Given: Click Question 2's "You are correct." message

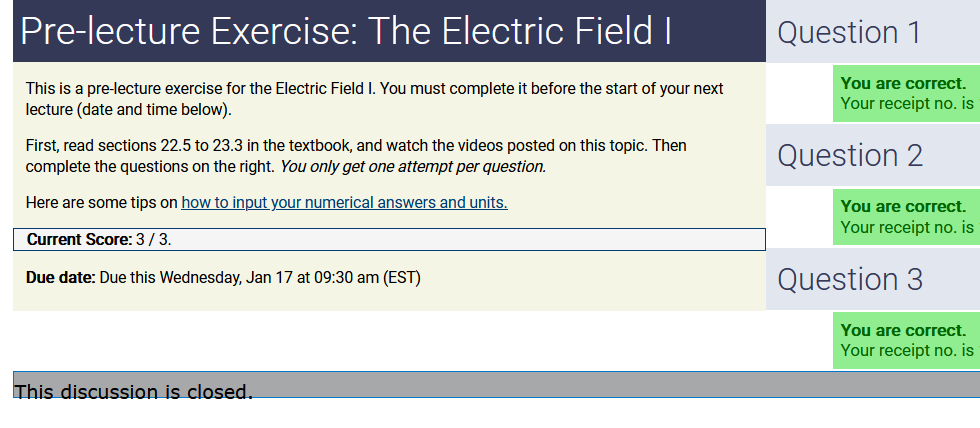Looking at the screenshot, I should click(903, 207).
